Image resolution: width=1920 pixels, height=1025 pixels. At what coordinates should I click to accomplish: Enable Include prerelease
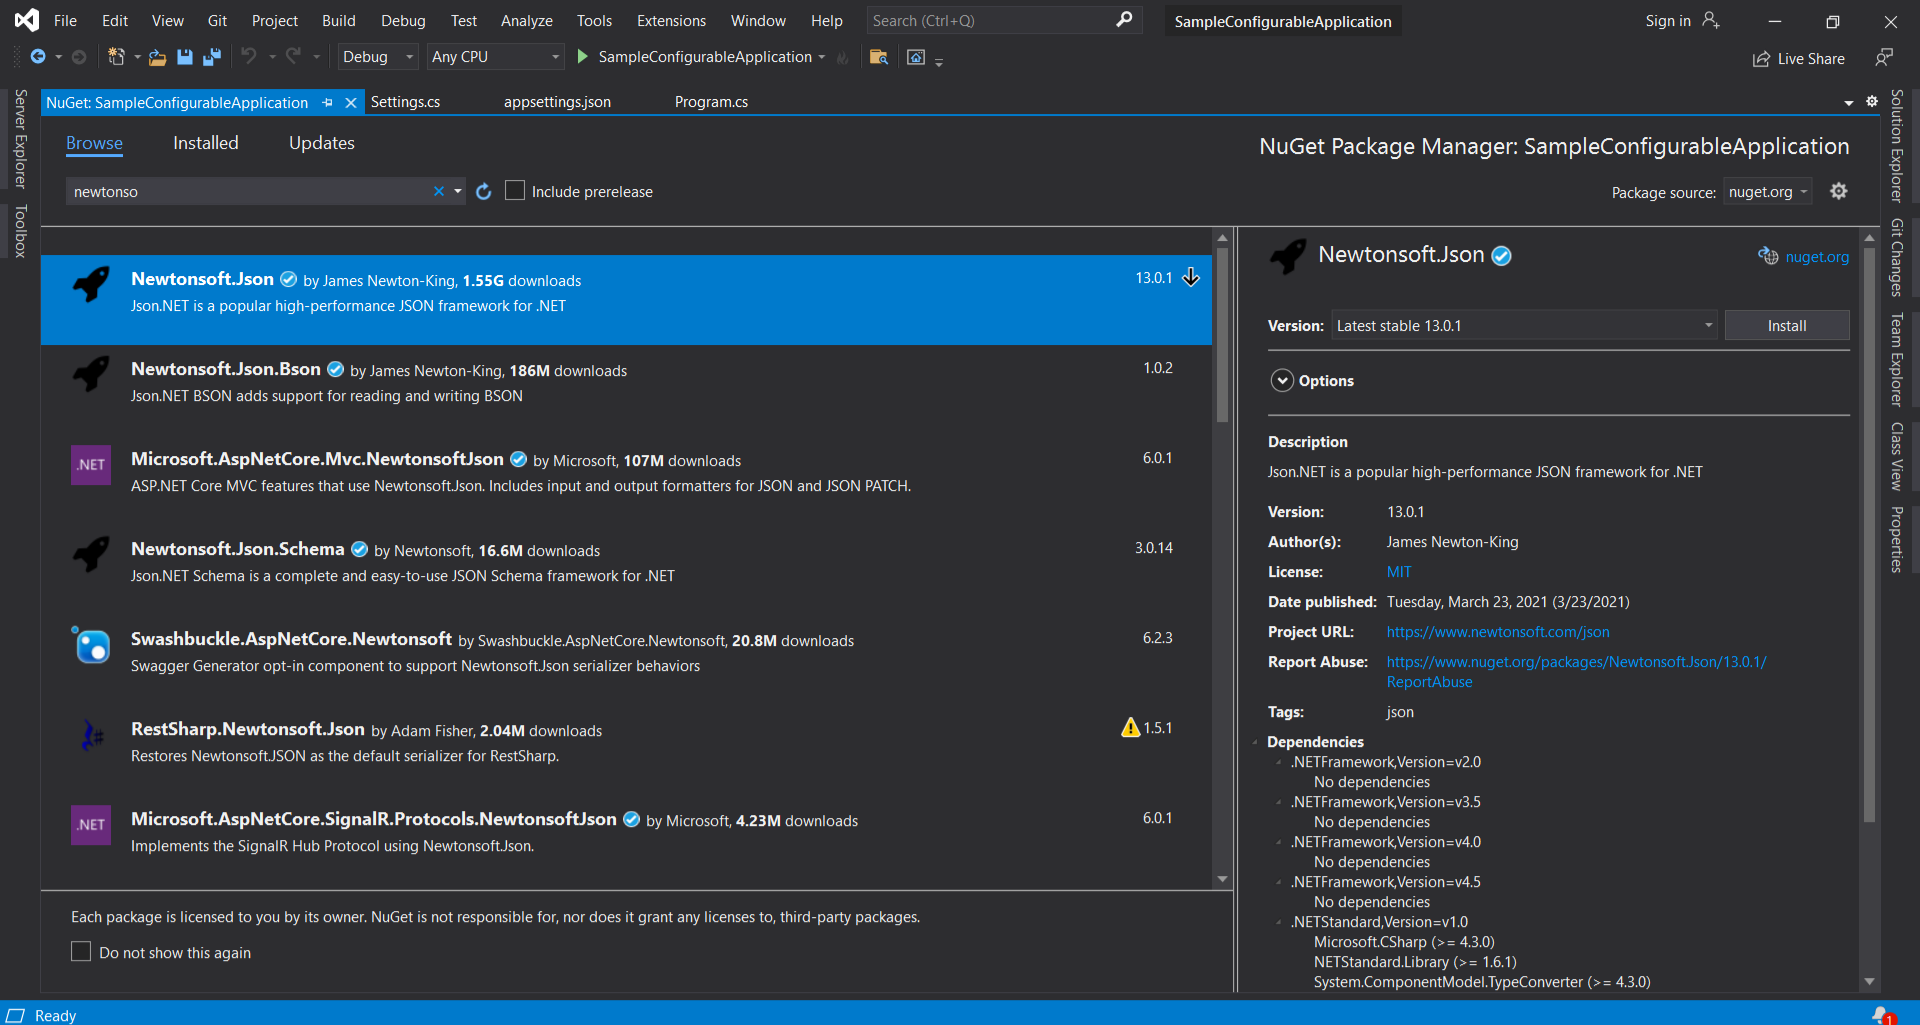[x=515, y=190]
